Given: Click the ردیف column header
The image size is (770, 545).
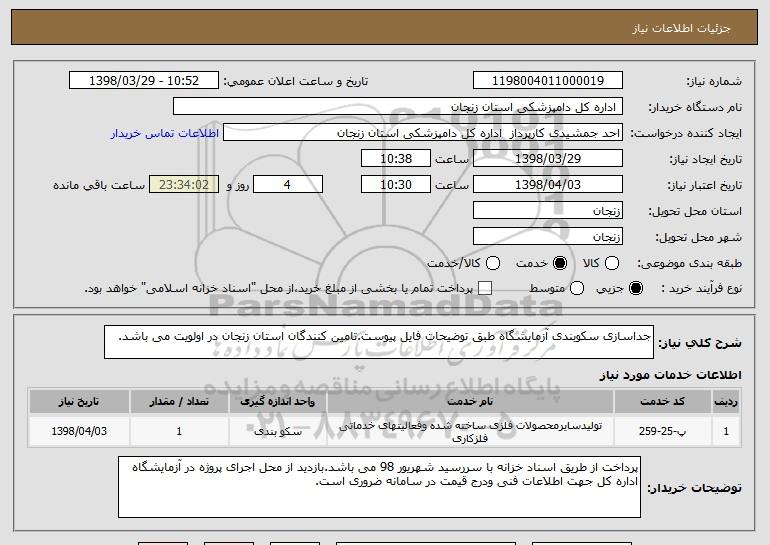Looking at the screenshot, I should click(x=726, y=402).
